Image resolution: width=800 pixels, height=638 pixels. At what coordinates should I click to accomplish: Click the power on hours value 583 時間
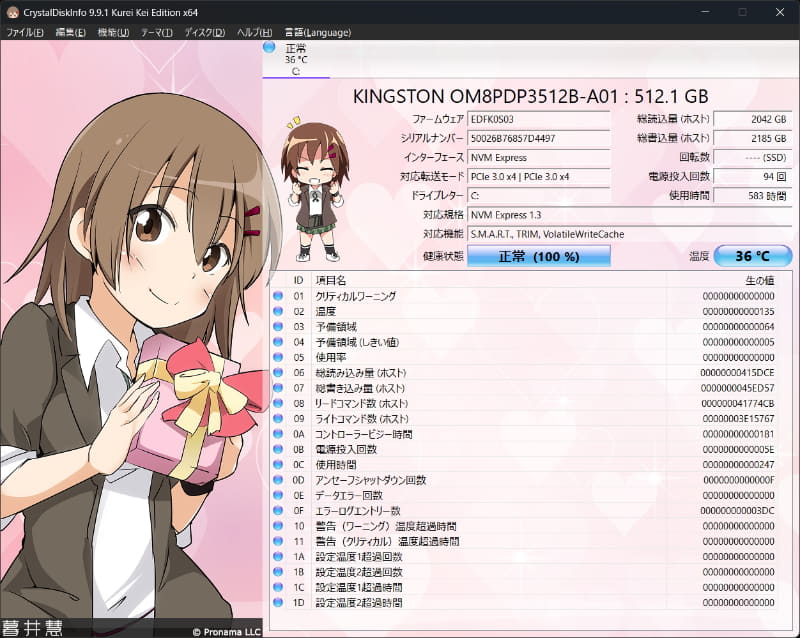click(753, 195)
